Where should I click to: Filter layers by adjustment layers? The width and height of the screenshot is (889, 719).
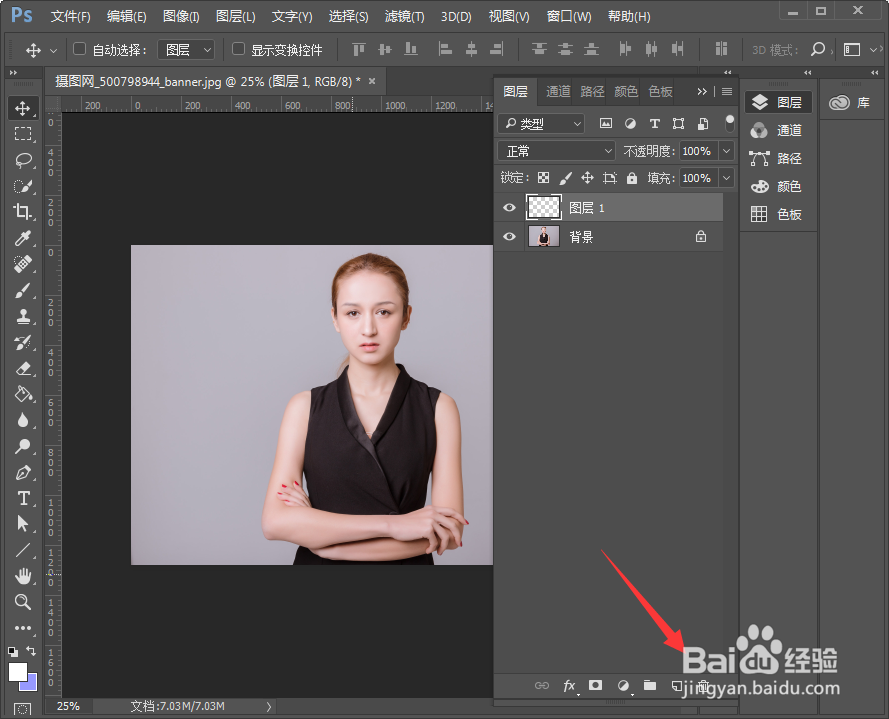[630, 123]
